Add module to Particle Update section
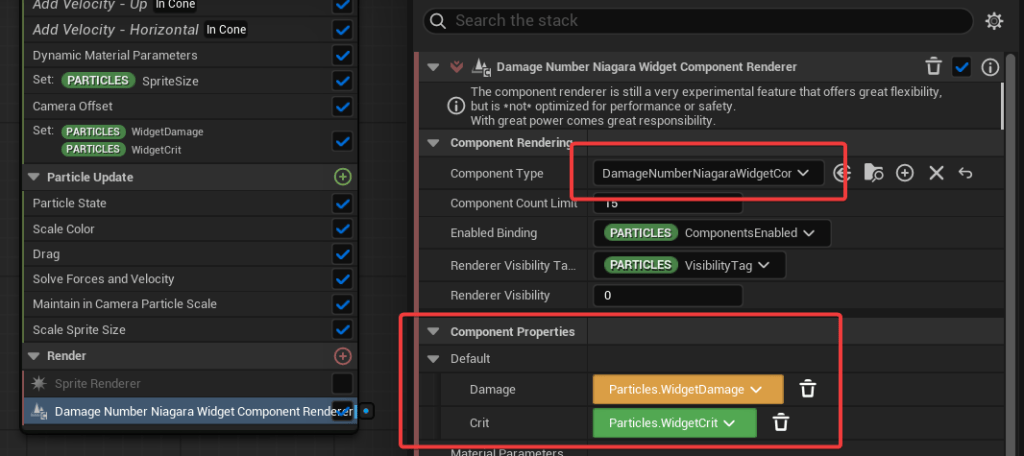The image size is (1024, 456). (343, 177)
